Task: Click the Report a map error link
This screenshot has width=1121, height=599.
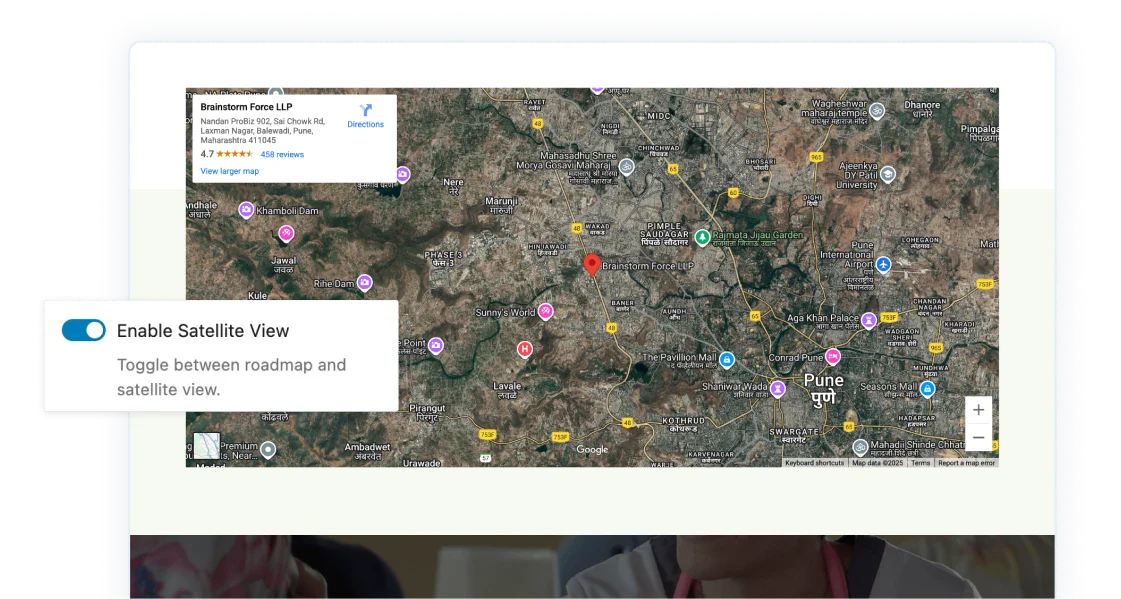Action: pos(966,463)
